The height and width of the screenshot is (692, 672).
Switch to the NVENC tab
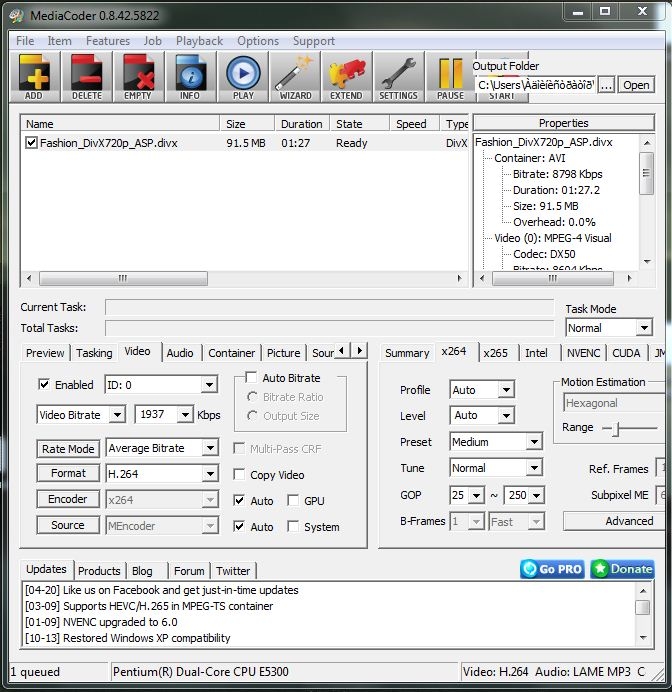pyautogui.click(x=583, y=353)
